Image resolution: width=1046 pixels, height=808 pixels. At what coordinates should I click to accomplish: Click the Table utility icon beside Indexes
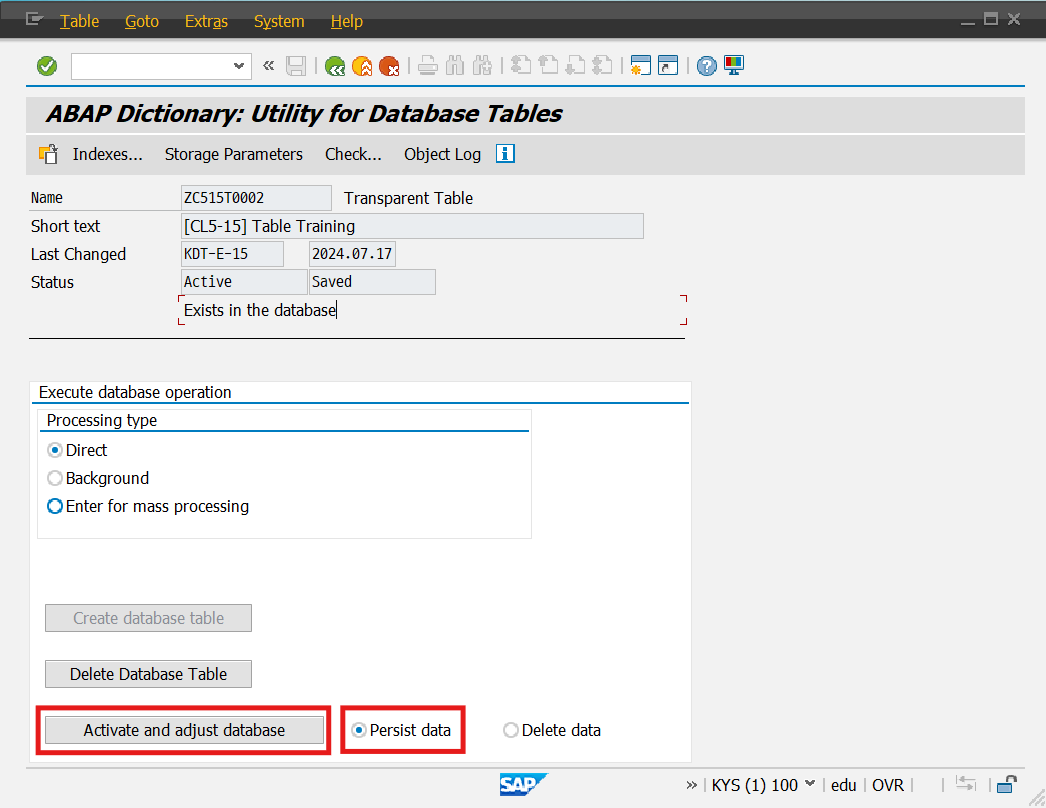pyautogui.click(x=48, y=154)
